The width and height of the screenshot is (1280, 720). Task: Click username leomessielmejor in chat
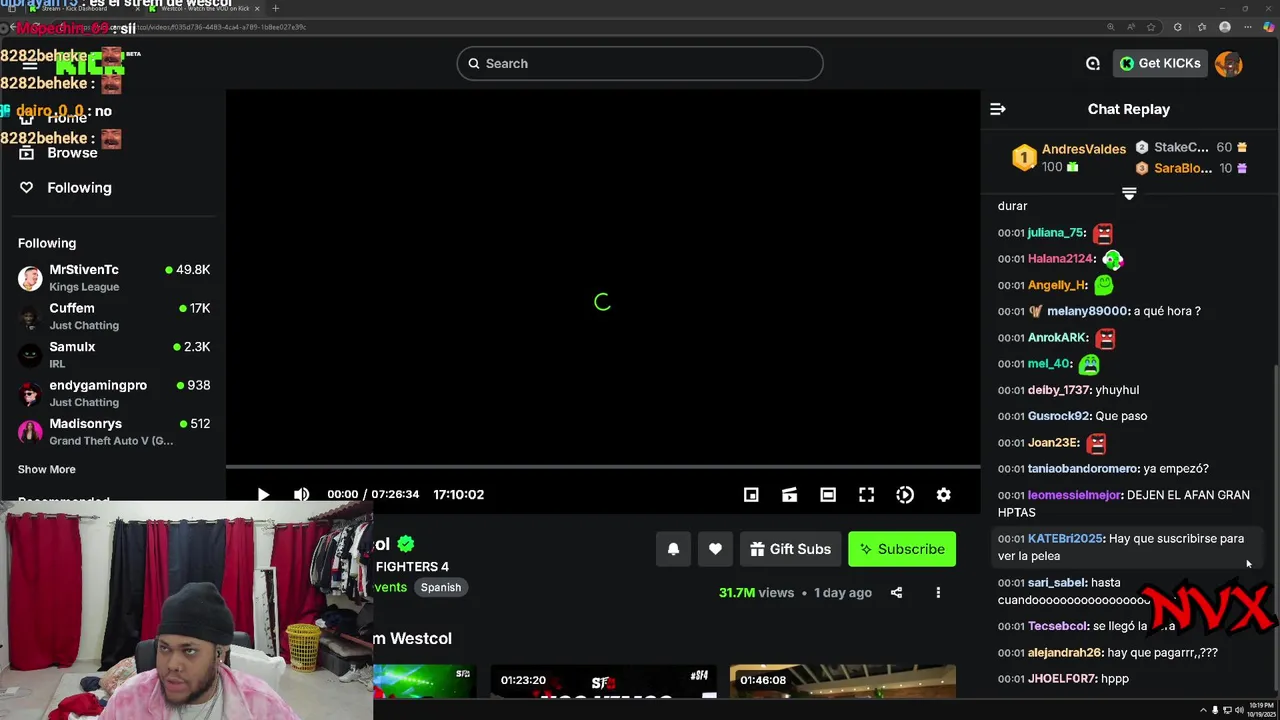click(1075, 495)
